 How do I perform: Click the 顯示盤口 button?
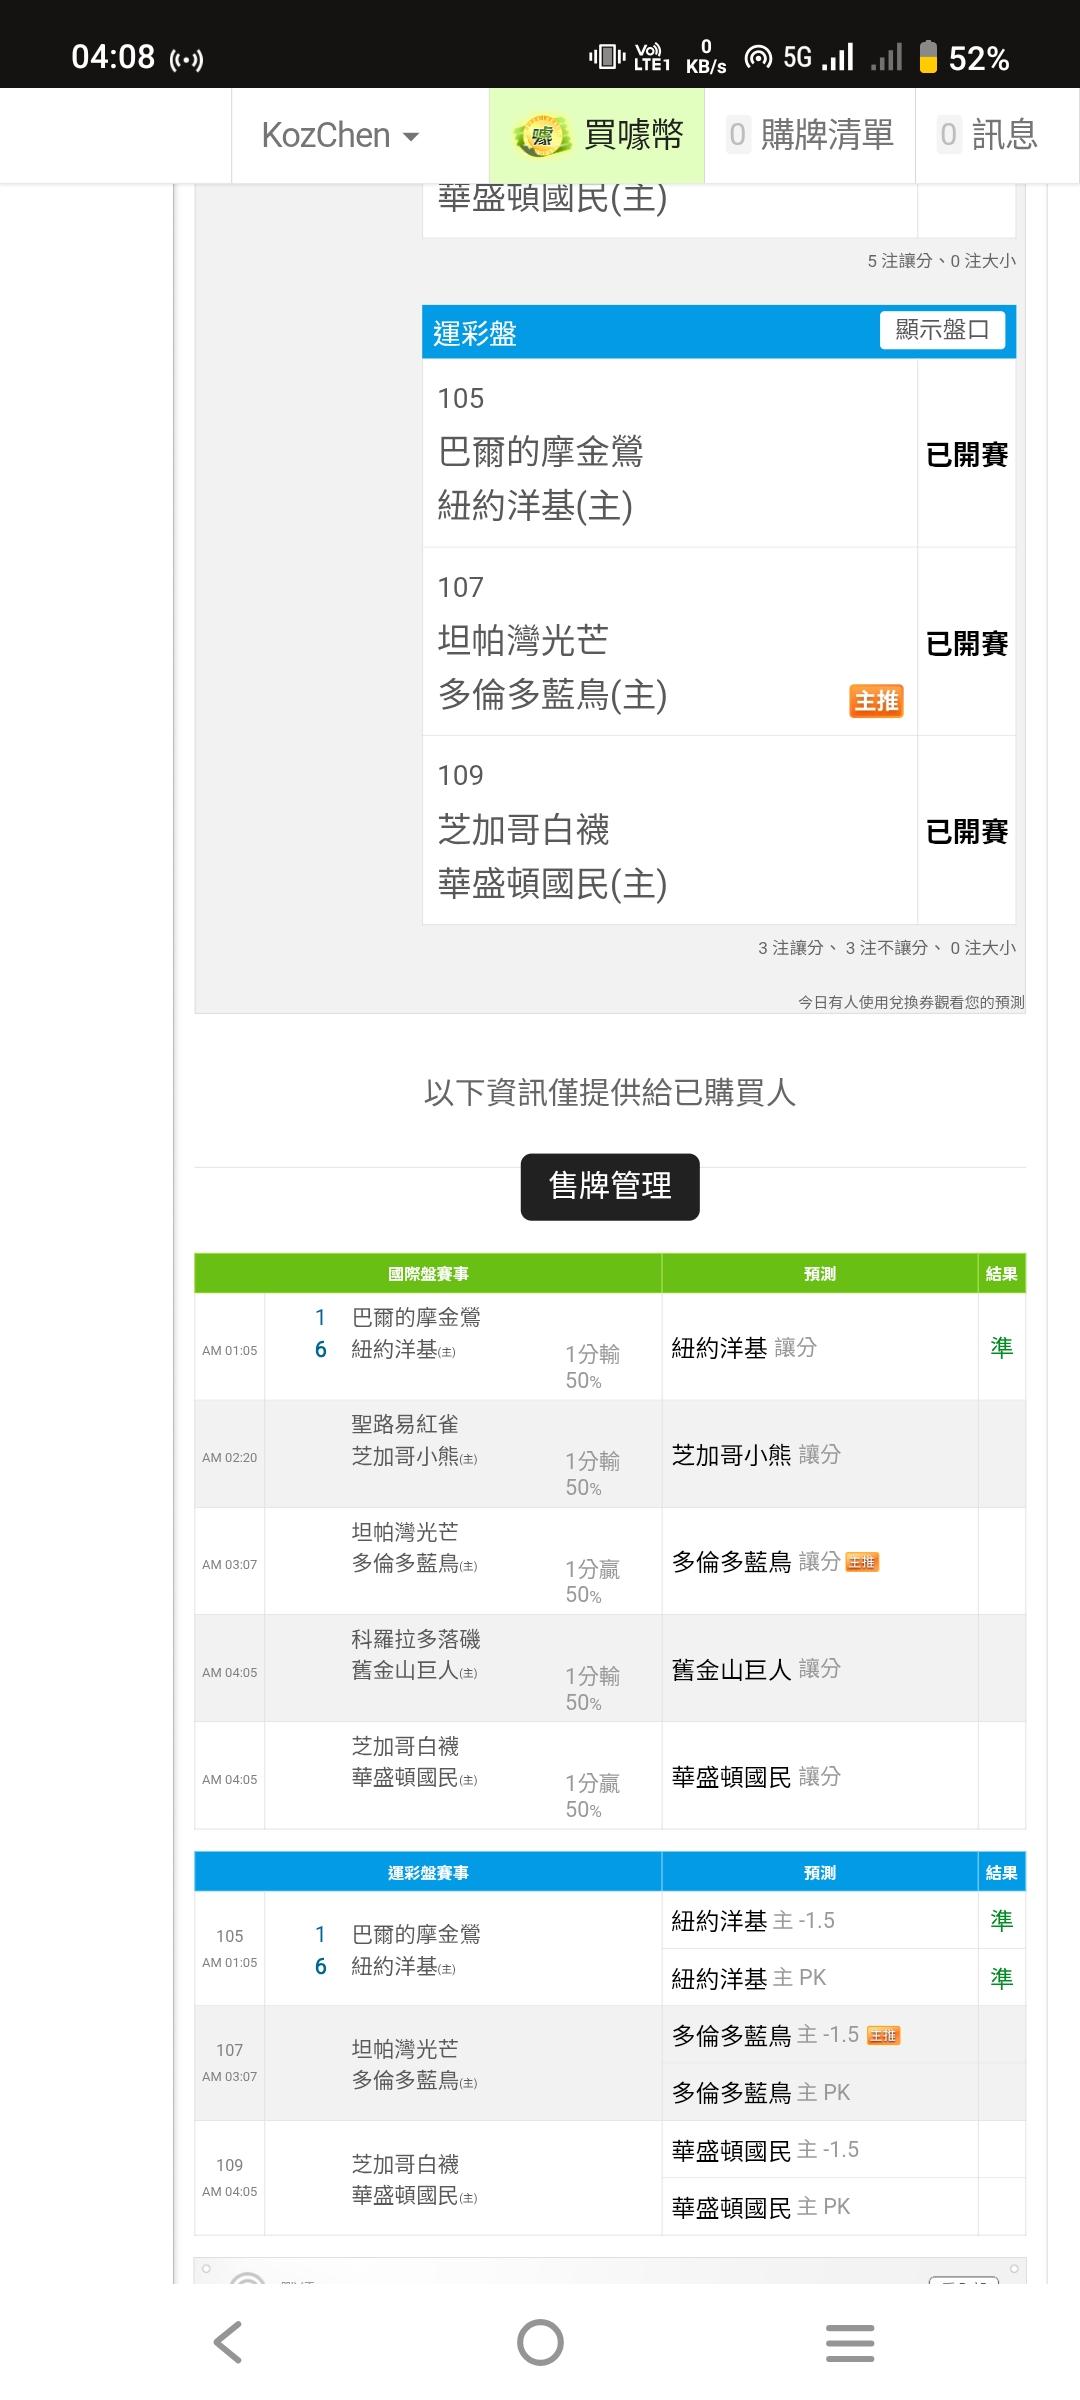point(942,330)
